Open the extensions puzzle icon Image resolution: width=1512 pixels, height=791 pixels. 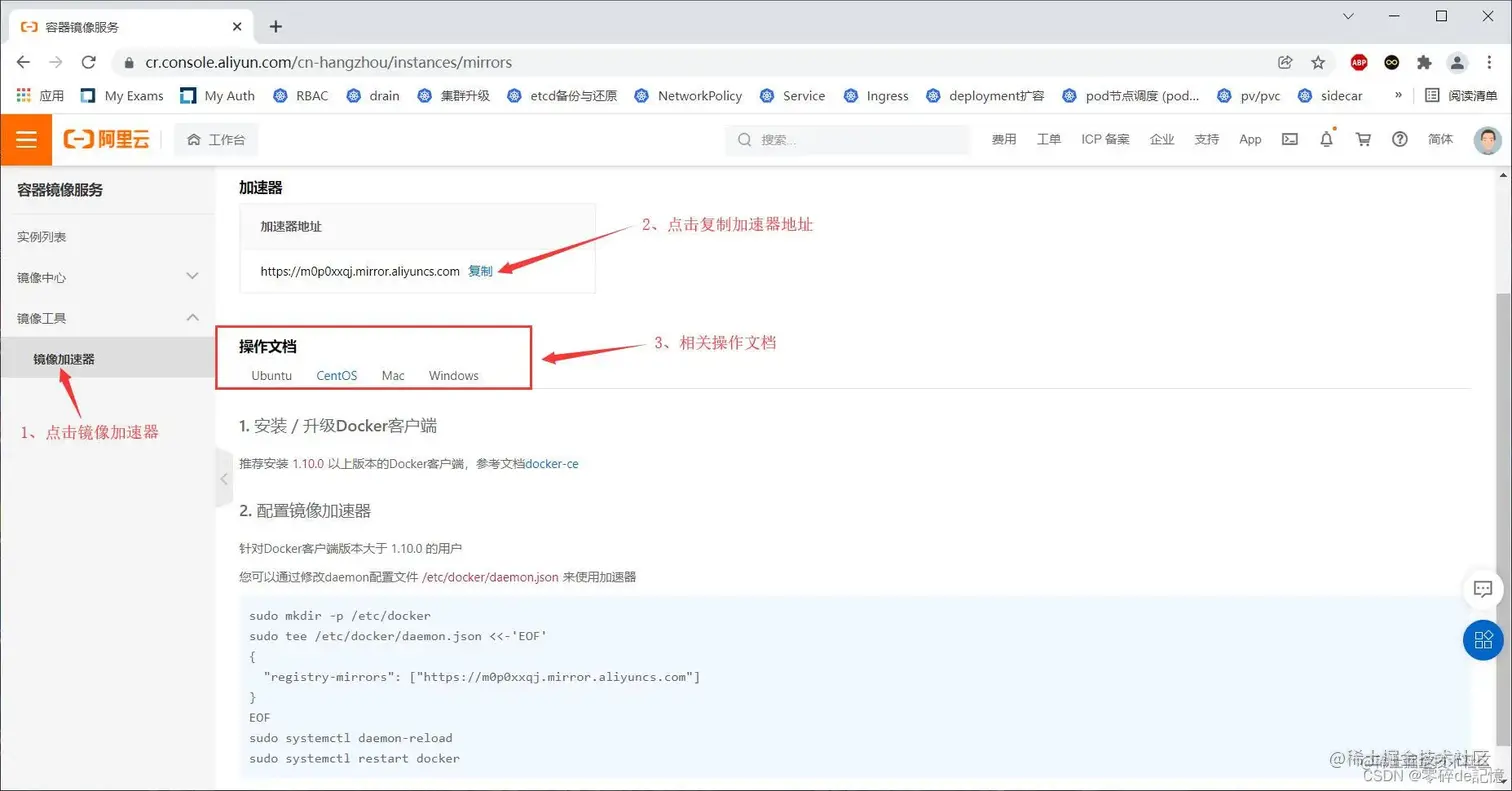pyautogui.click(x=1425, y=62)
